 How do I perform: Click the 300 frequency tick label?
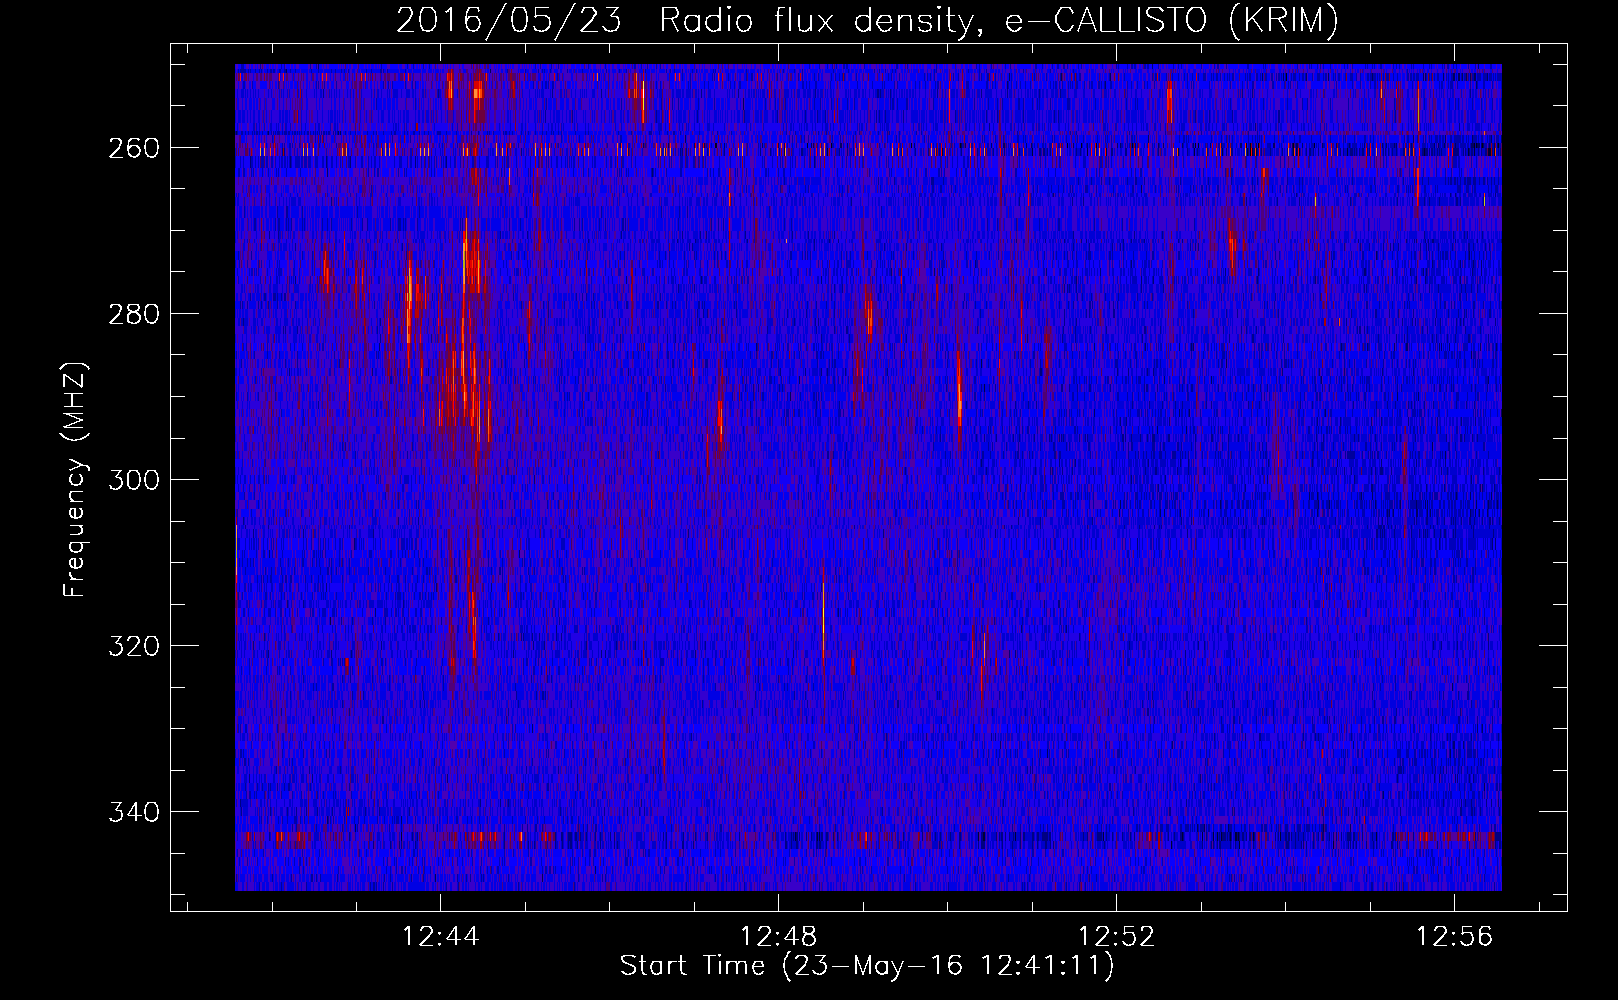[x=134, y=480]
